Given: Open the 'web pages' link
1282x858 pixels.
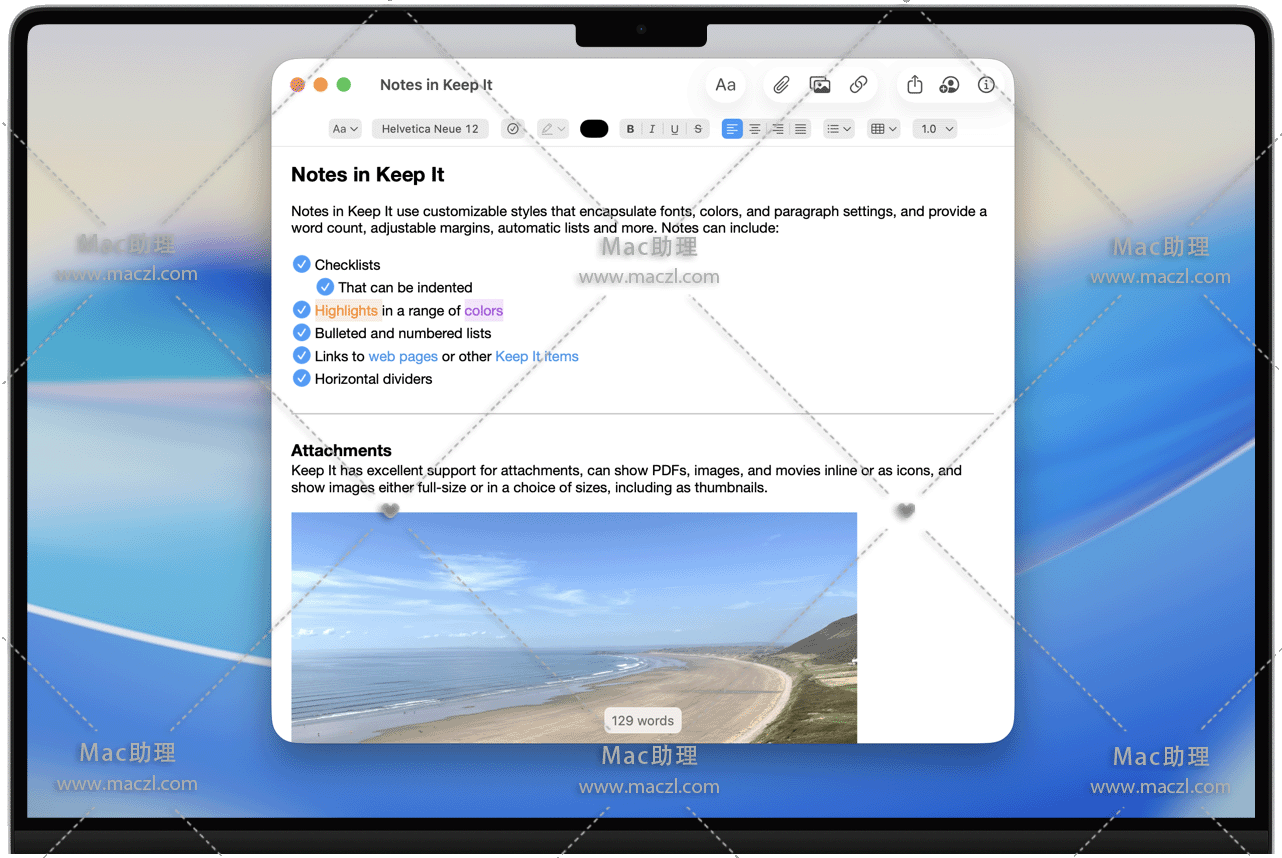Looking at the screenshot, I should click(x=403, y=356).
